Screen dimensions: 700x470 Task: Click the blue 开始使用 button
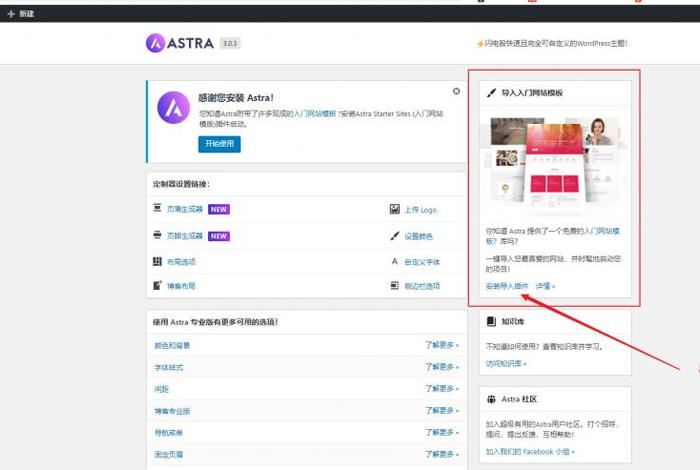[219, 144]
